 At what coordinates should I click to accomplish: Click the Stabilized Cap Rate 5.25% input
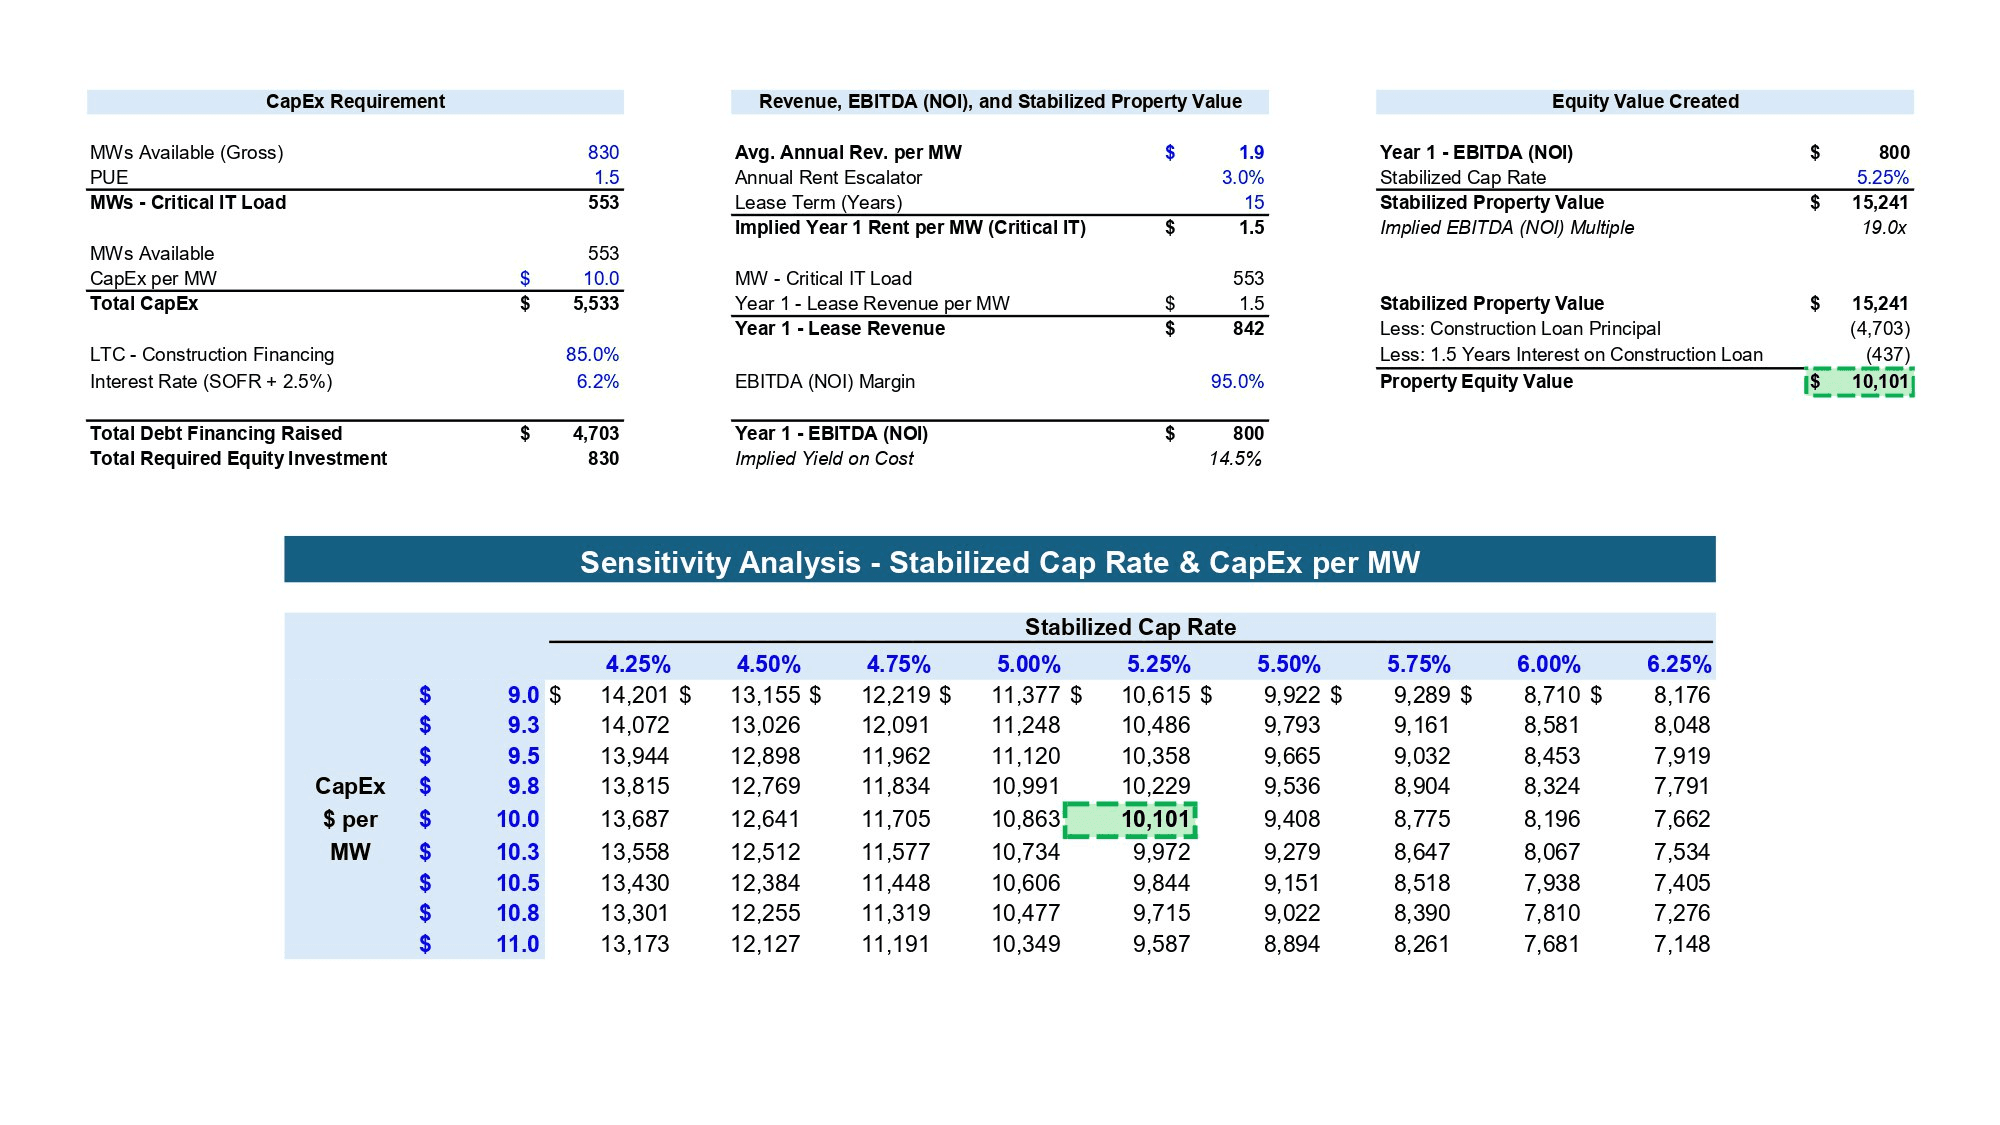(x=1882, y=177)
